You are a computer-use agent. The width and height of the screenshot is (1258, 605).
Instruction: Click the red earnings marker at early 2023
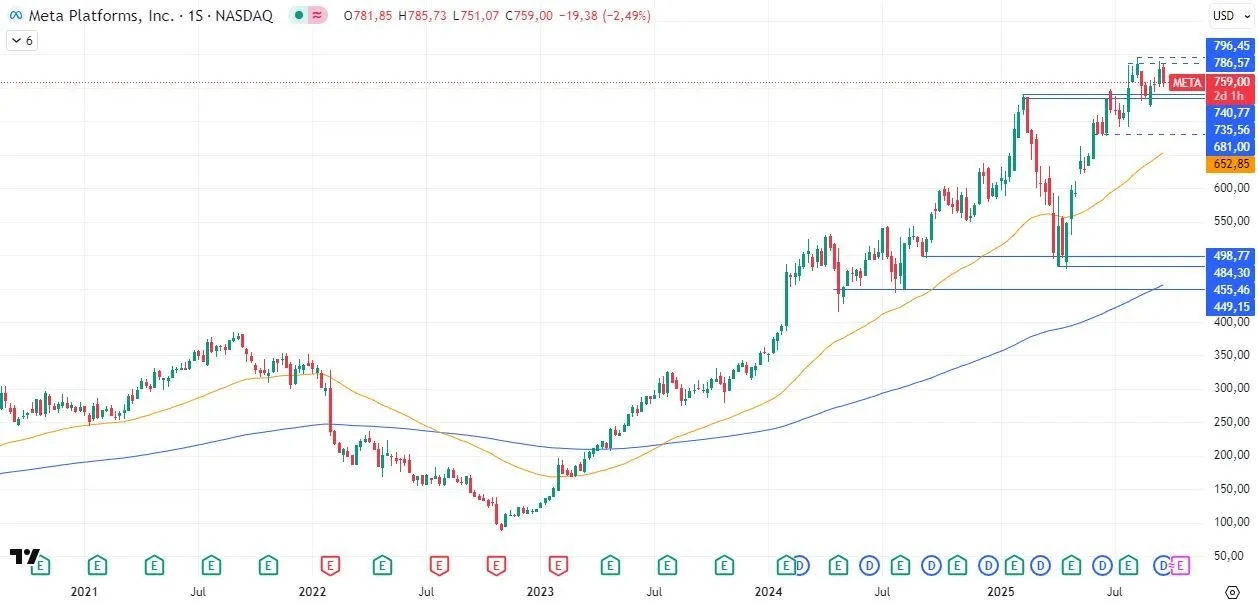tap(557, 566)
